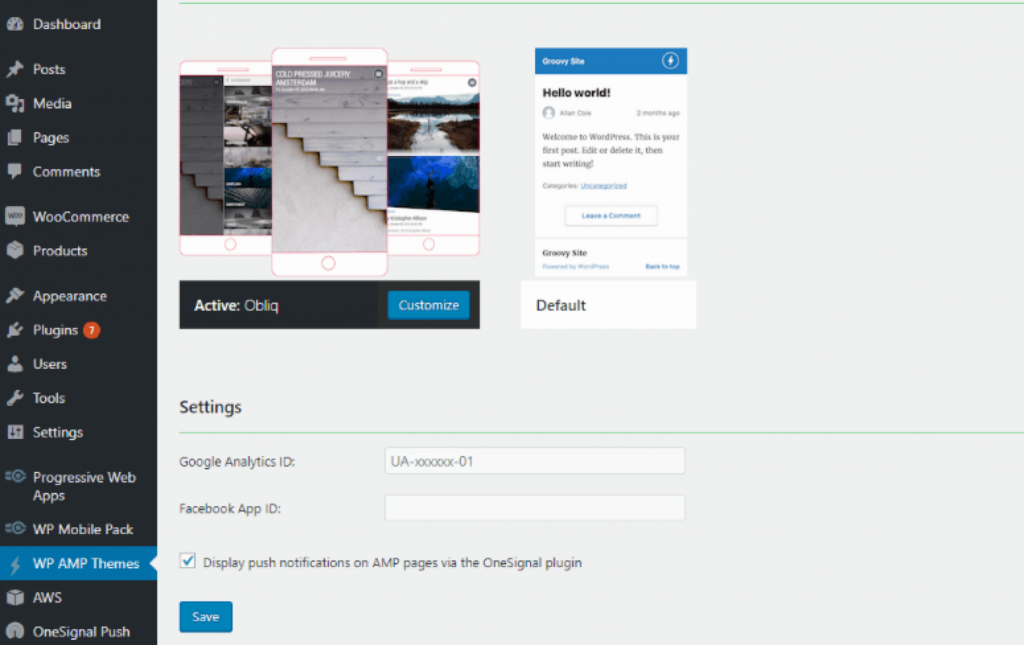This screenshot has height=645, width=1024.
Task: Select the Default theme preview thumbnail
Action: 611,162
